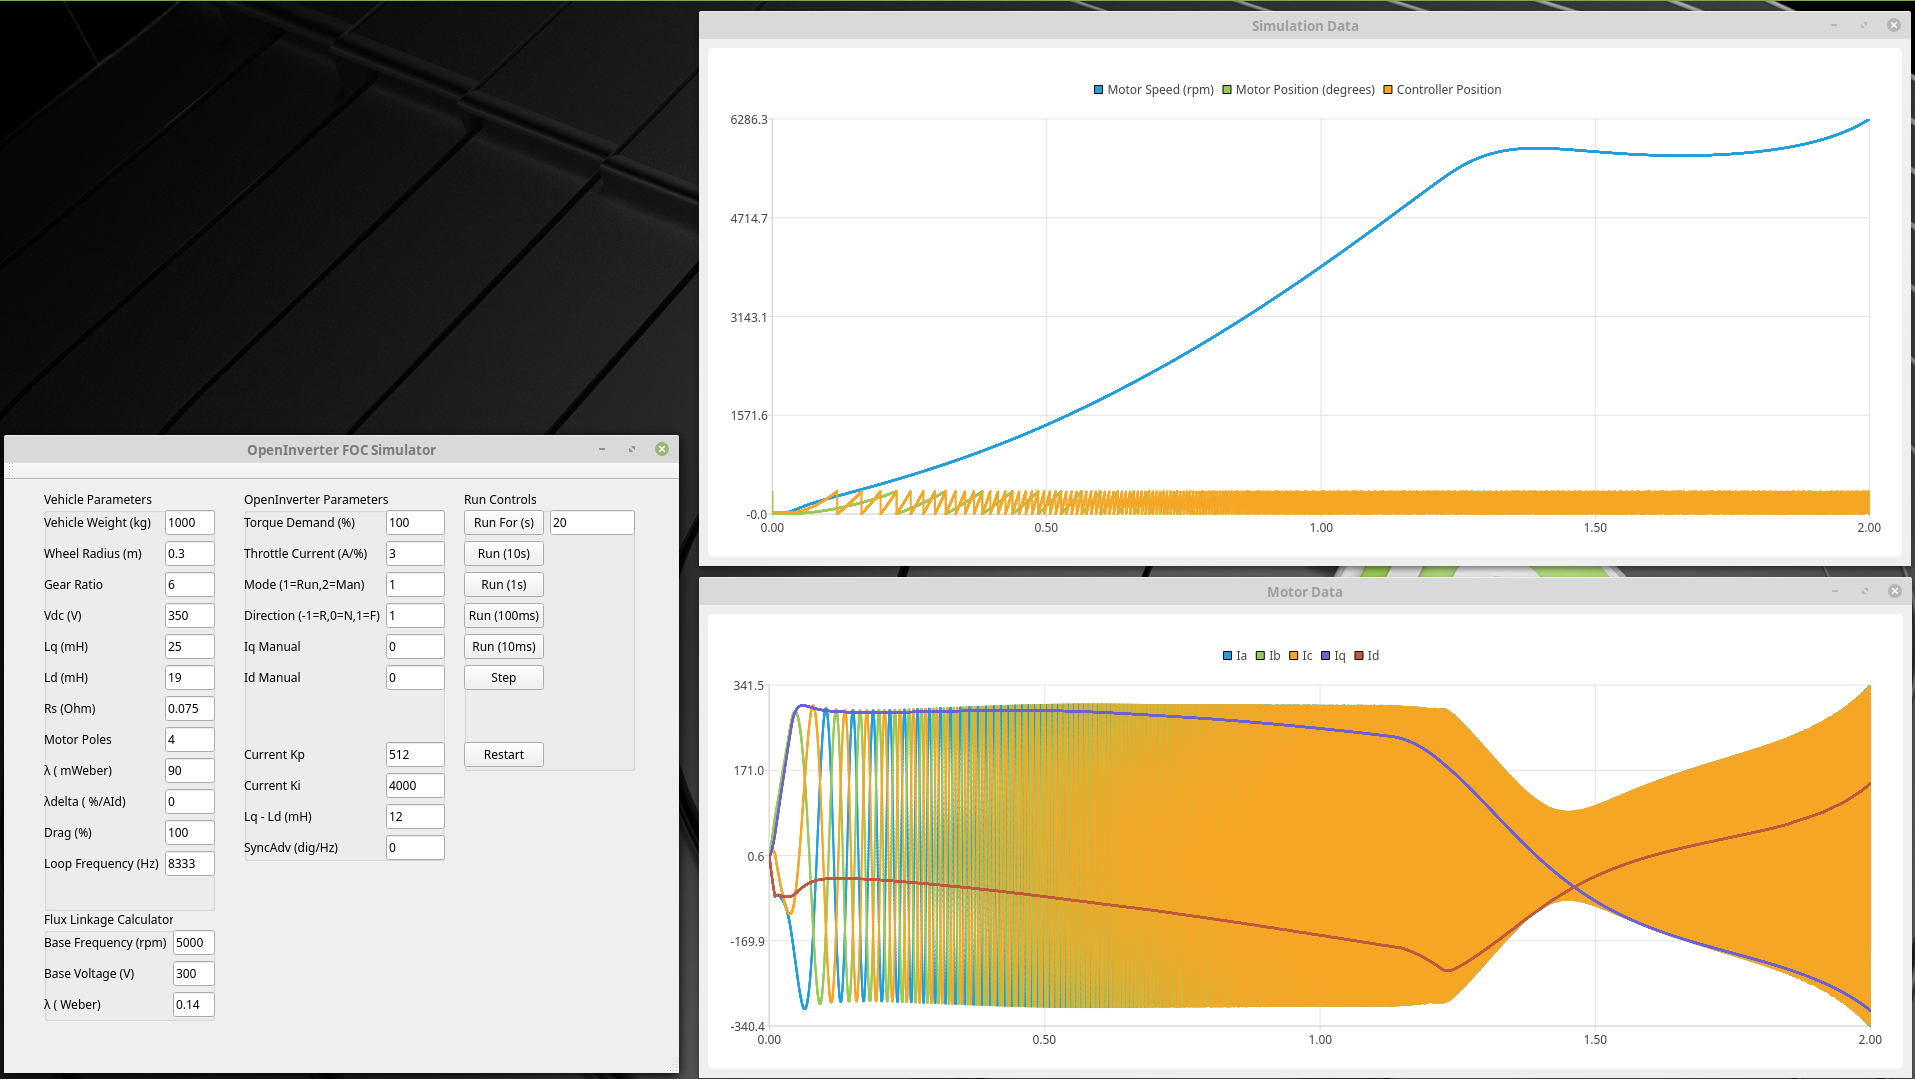Click the Run (1s) button

pyautogui.click(x=503, y=585)
